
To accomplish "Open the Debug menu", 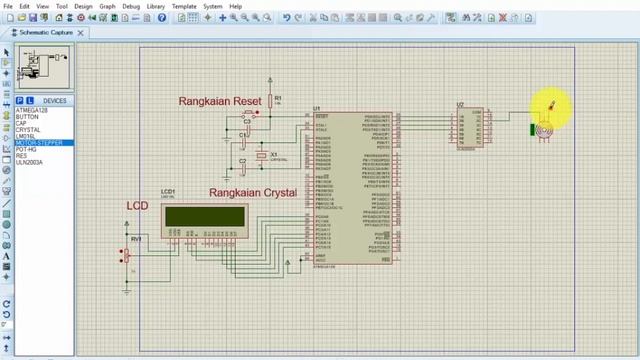I will [x=131, y=7].
